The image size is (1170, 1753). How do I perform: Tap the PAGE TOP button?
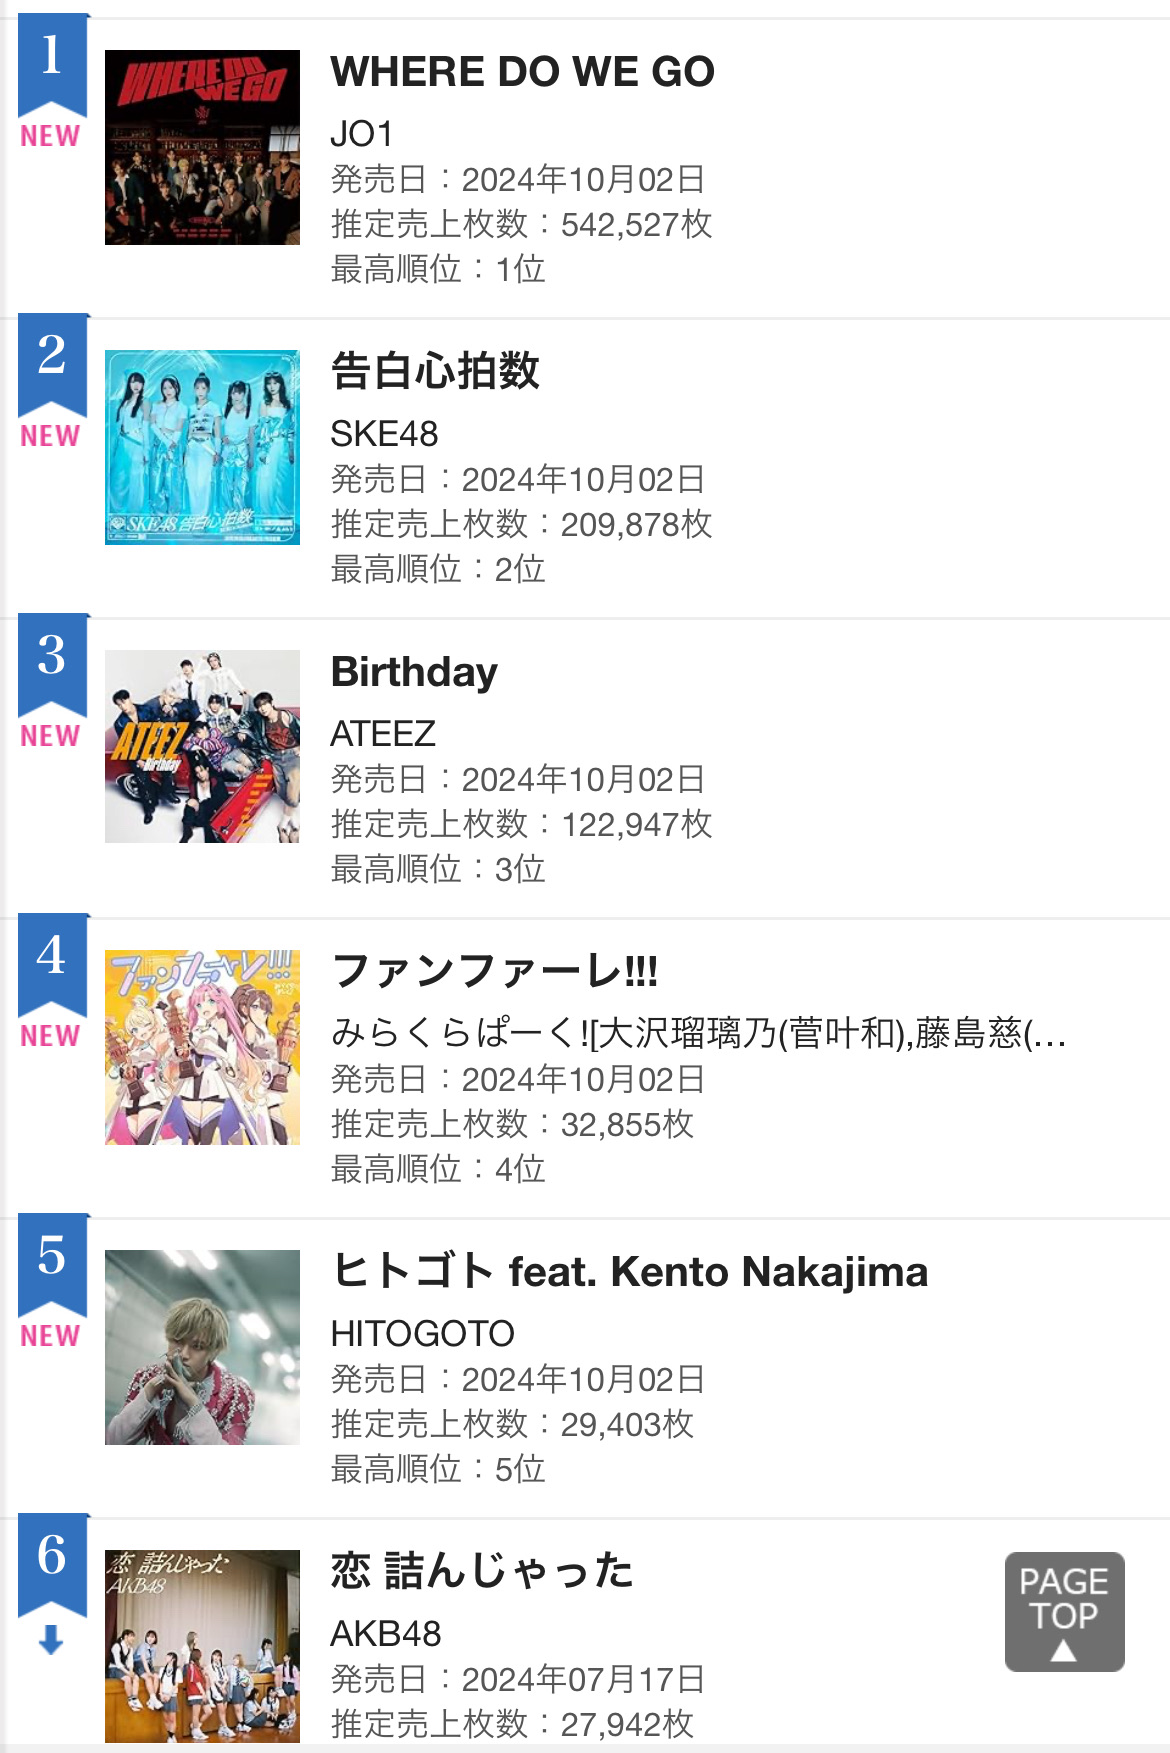tap(1064, 1611)
